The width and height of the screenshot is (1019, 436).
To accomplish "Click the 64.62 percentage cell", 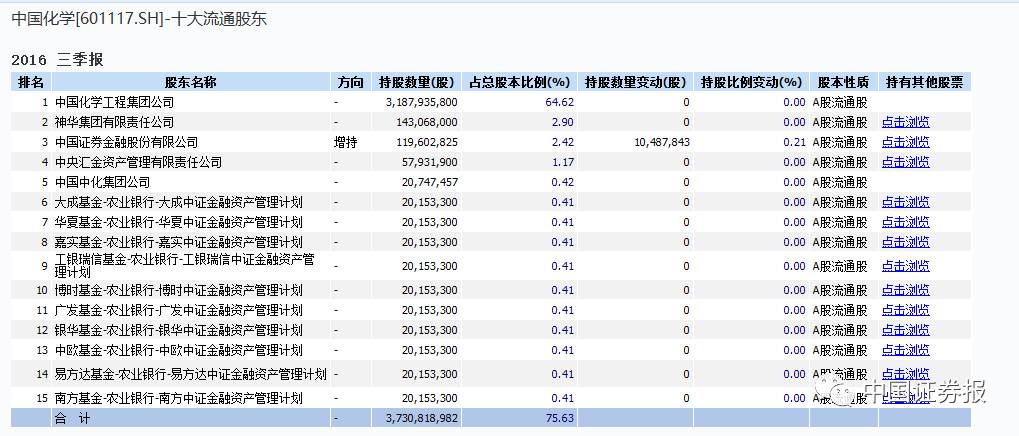I will 560,102.
